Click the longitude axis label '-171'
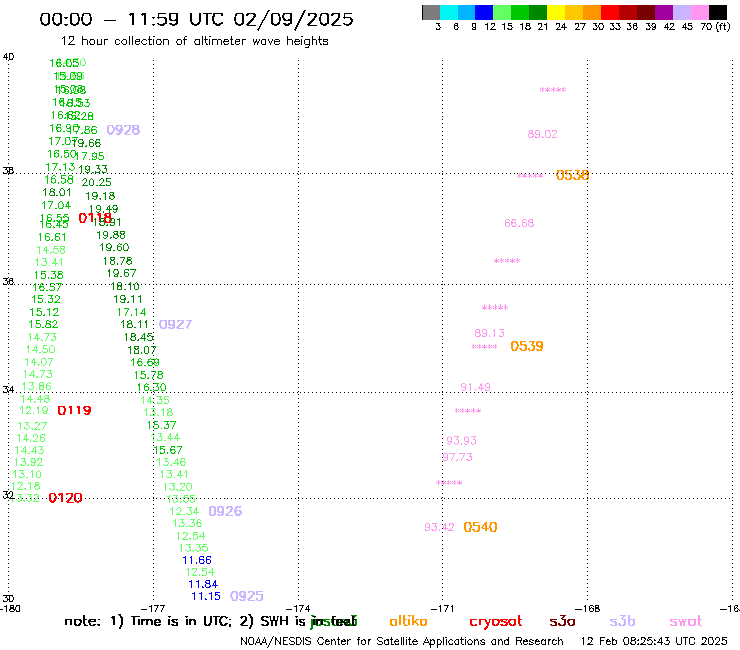 click(442, 608)
